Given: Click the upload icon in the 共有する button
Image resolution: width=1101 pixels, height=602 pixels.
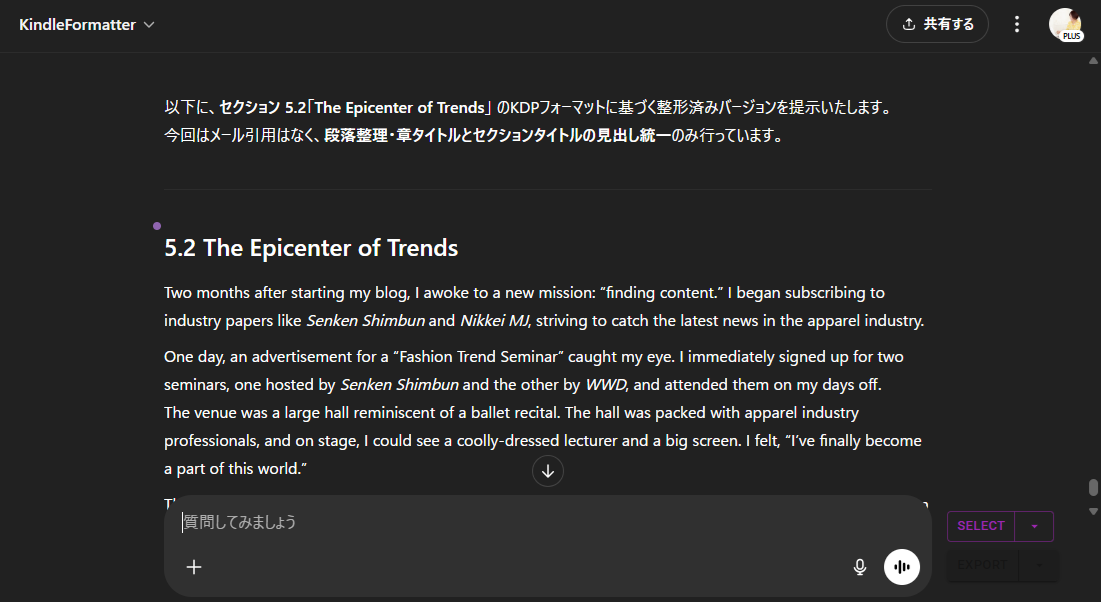Looking at the screenshot, I should pos(909,24).
